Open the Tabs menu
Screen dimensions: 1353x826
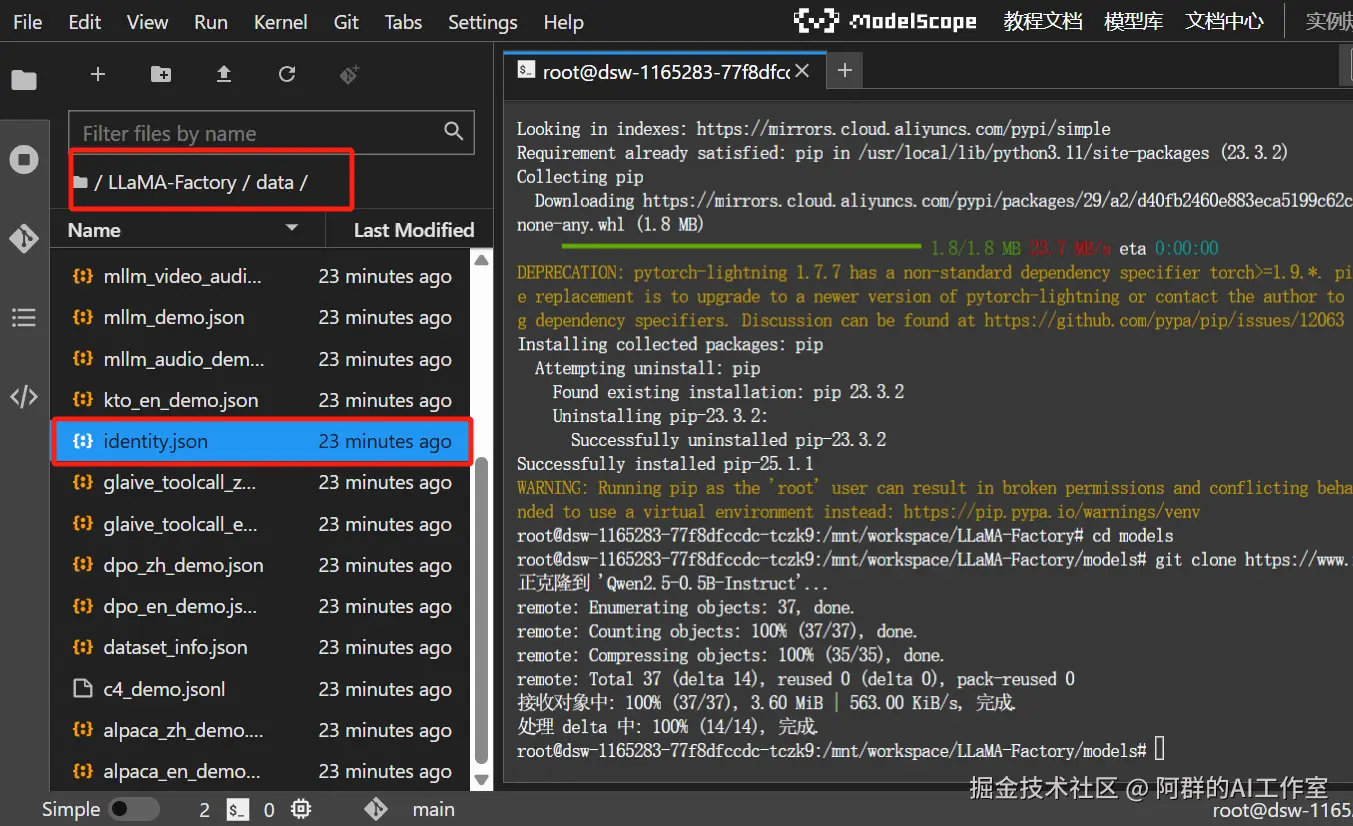coord(403,22)
